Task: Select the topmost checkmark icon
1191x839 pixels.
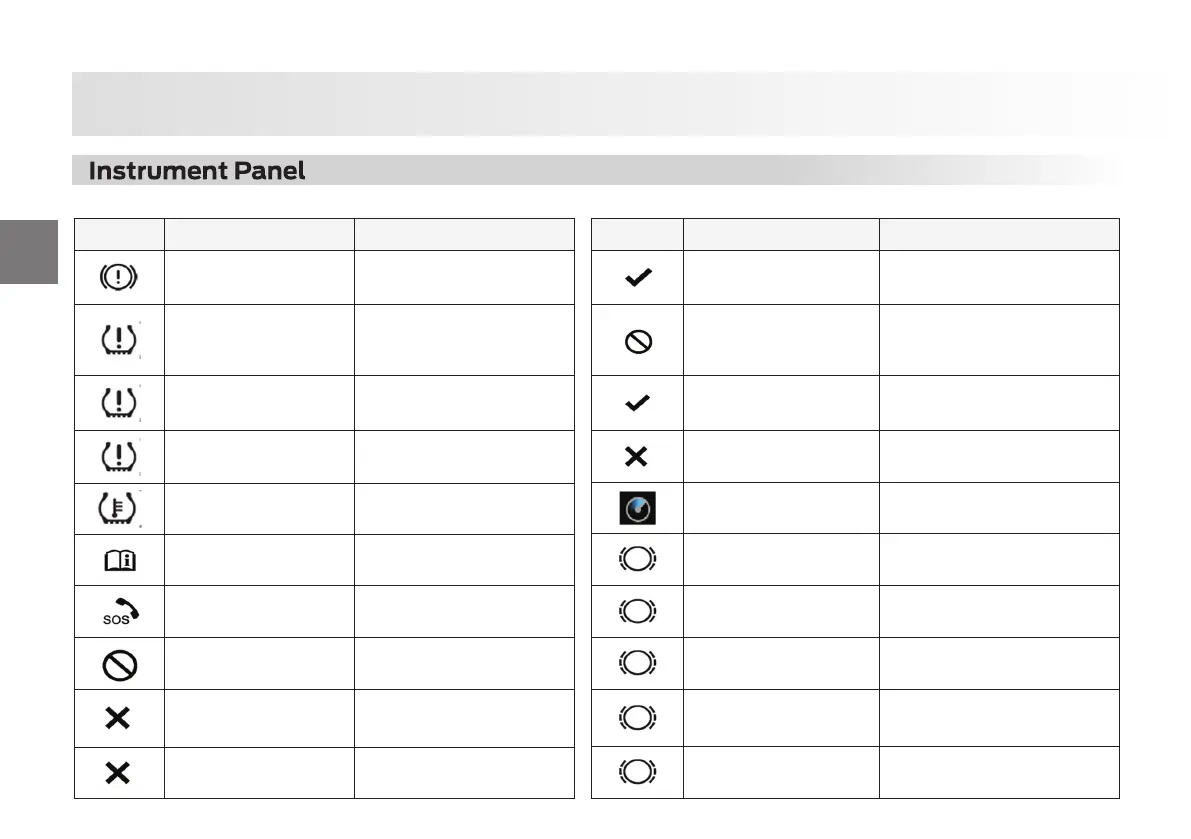Action: (x=638, y=279)
